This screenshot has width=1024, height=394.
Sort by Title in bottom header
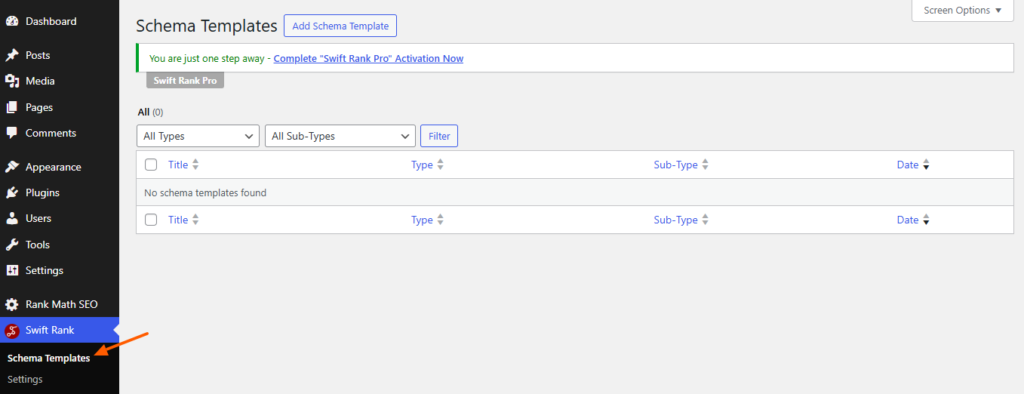(x=178, y=220)
